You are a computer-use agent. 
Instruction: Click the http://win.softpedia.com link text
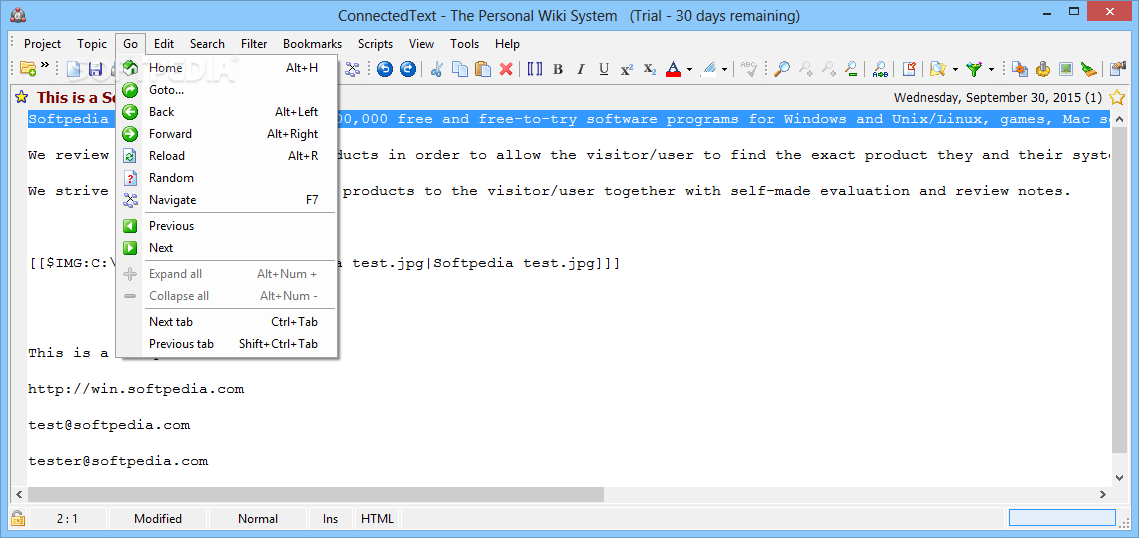coord(136,389)
